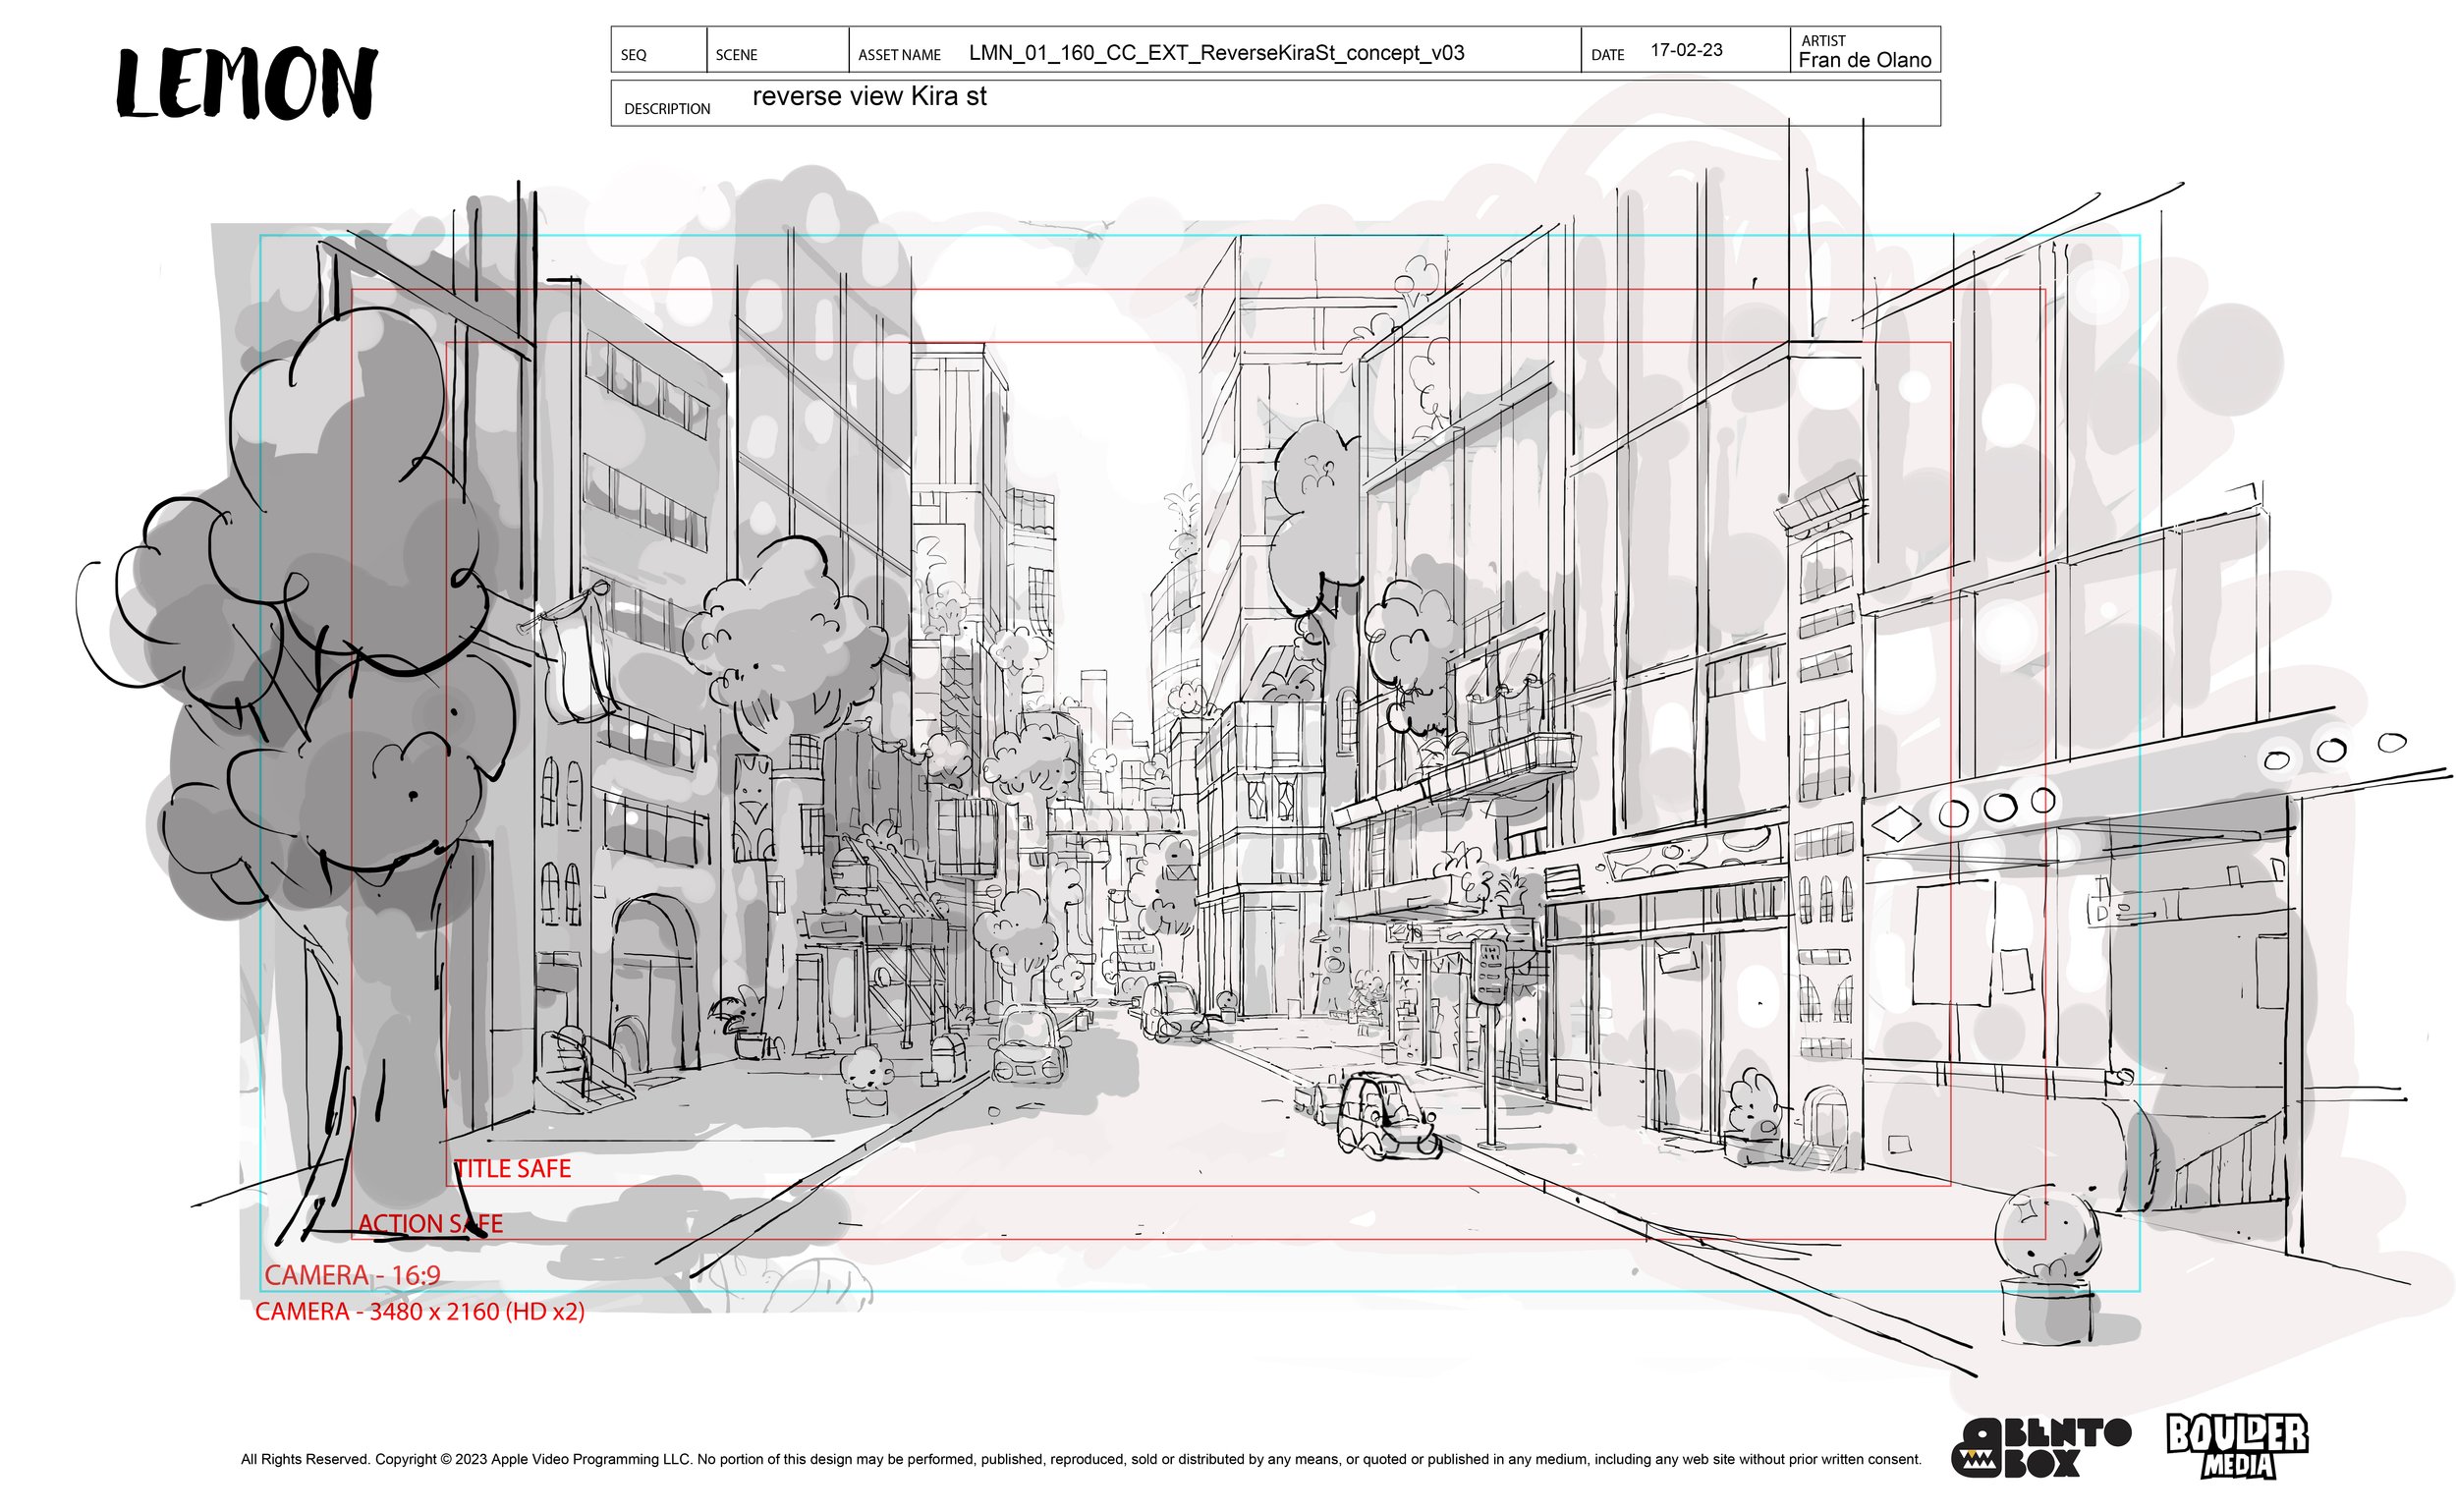Click the Boulder Media logo
This screenshot has width=2456, height=1512.
point(2237,1446)
